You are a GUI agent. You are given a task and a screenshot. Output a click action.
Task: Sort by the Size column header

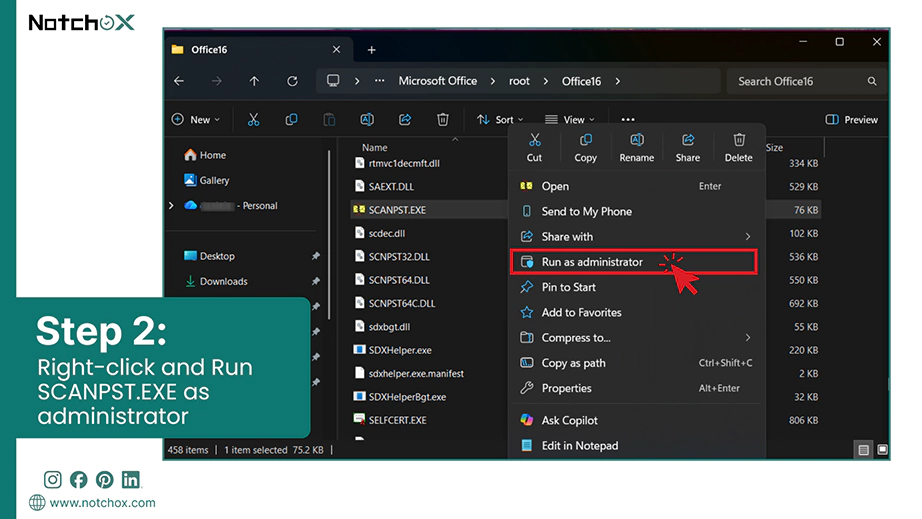click(x=774, y=147)
